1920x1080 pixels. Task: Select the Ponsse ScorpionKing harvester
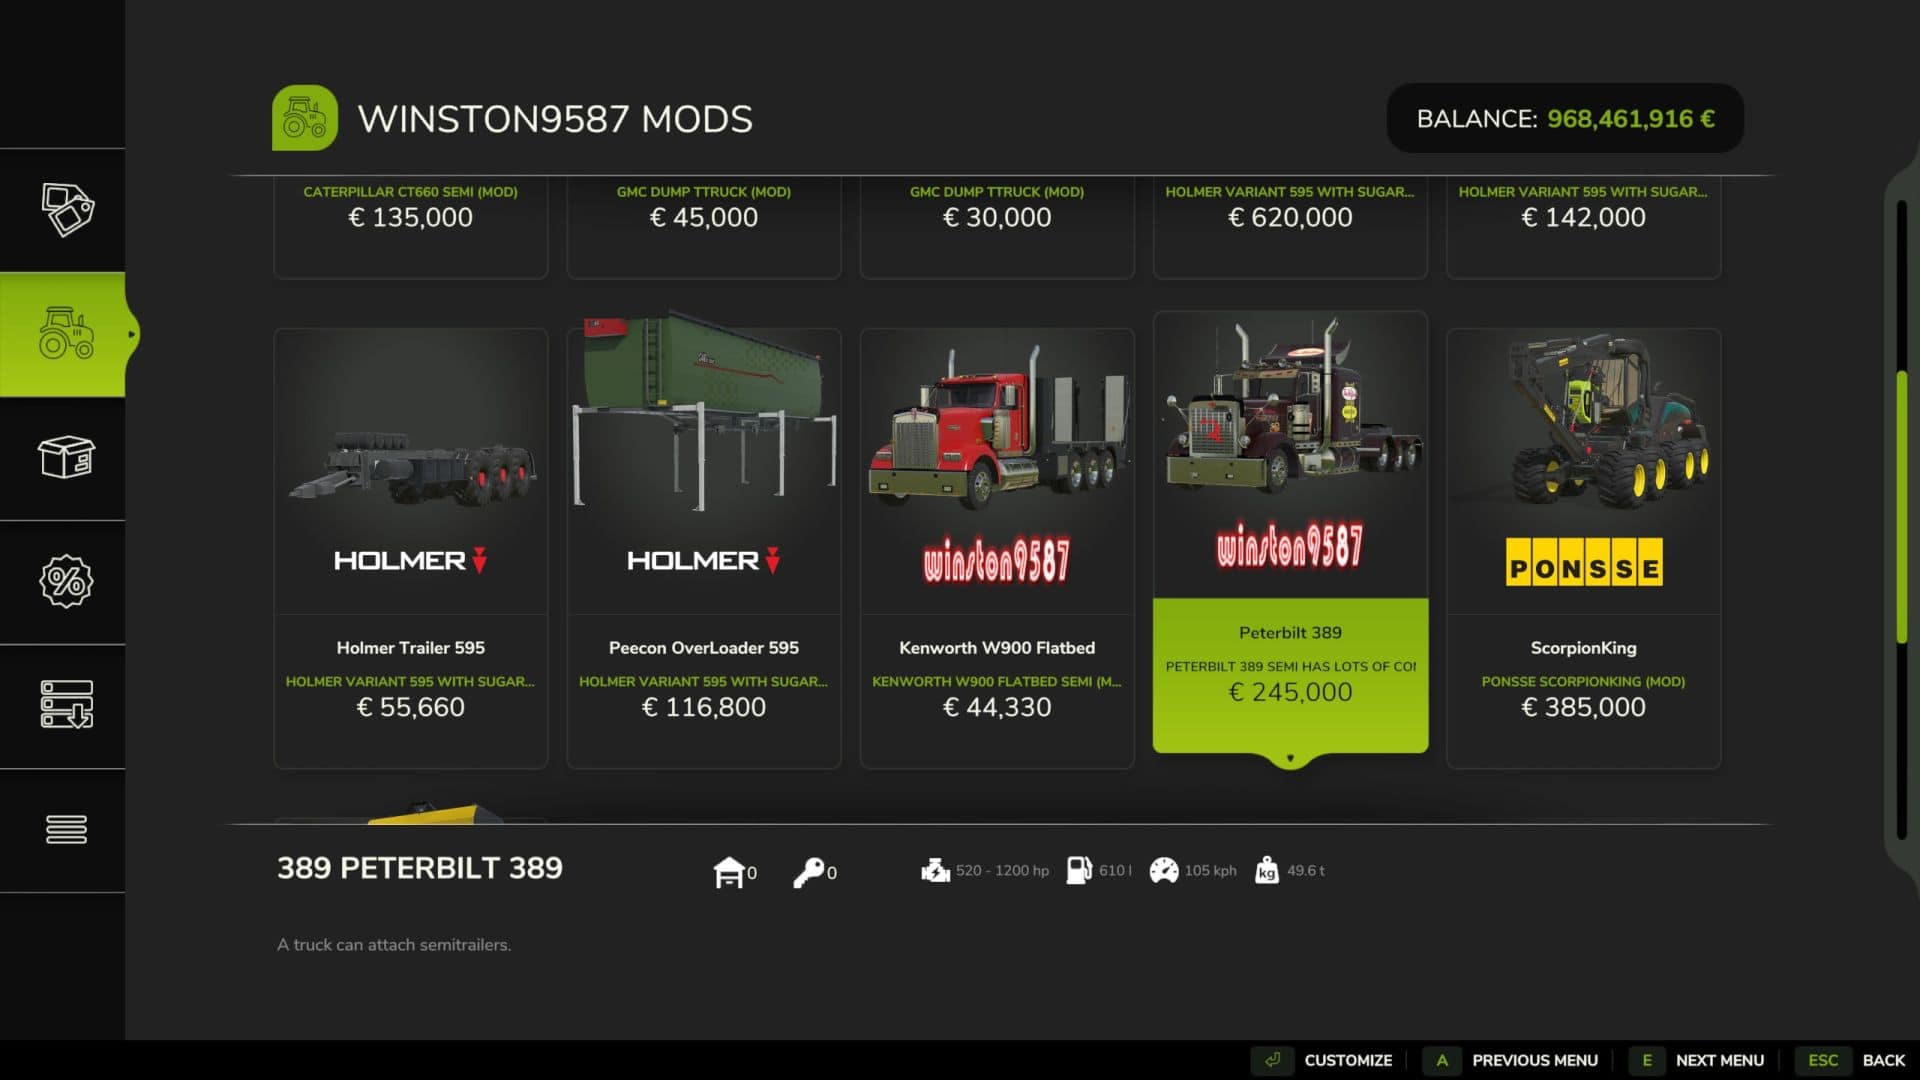1583,548
